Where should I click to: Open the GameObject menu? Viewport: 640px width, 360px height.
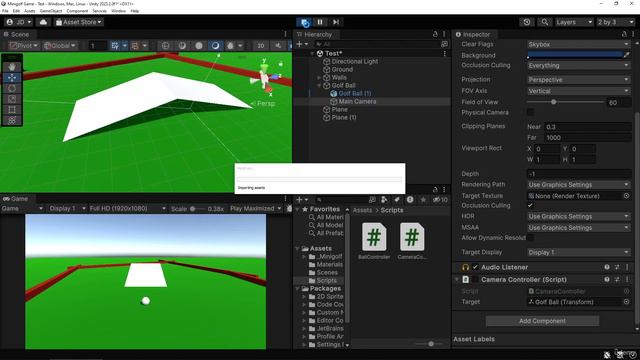[x=51, y=11]
